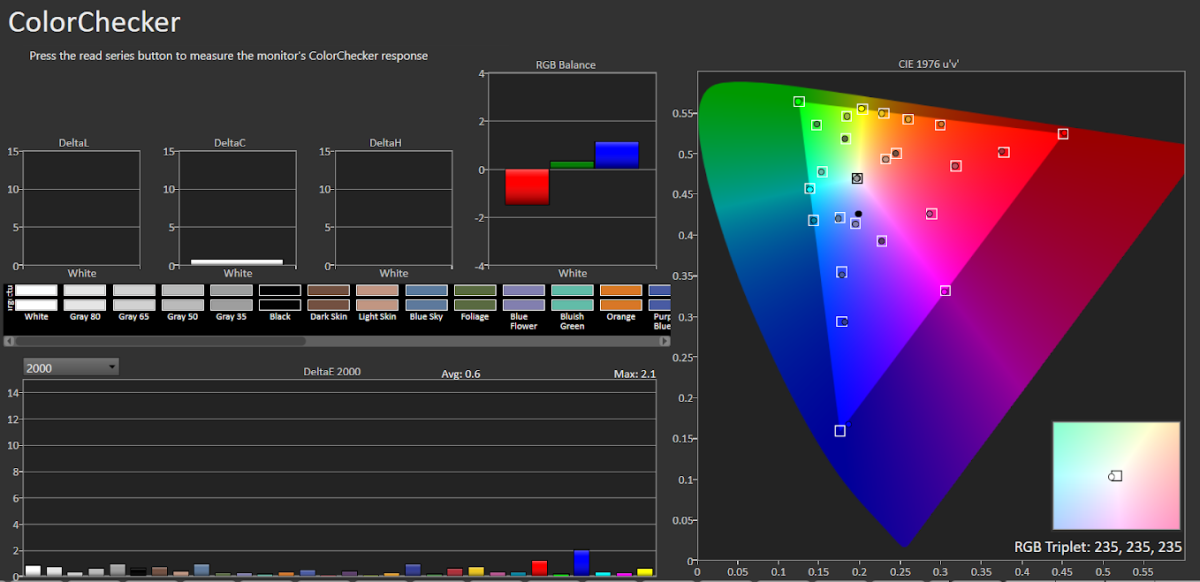Click the green primary target on CIE chart
The height and width of the screenshot is (582, 1200).
coord(799,102)
